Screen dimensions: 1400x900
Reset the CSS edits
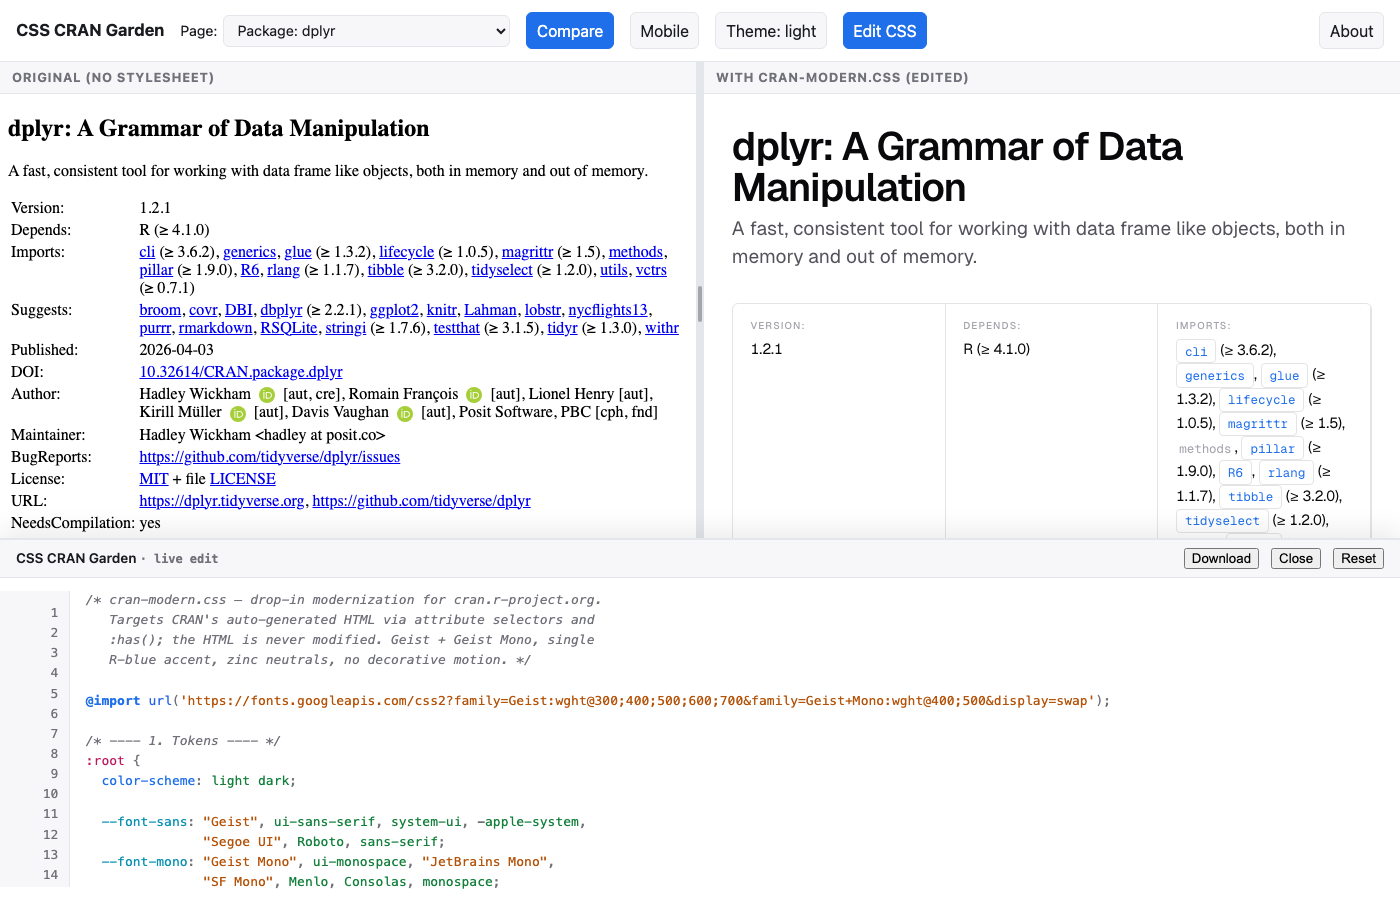click(1358, 558)
